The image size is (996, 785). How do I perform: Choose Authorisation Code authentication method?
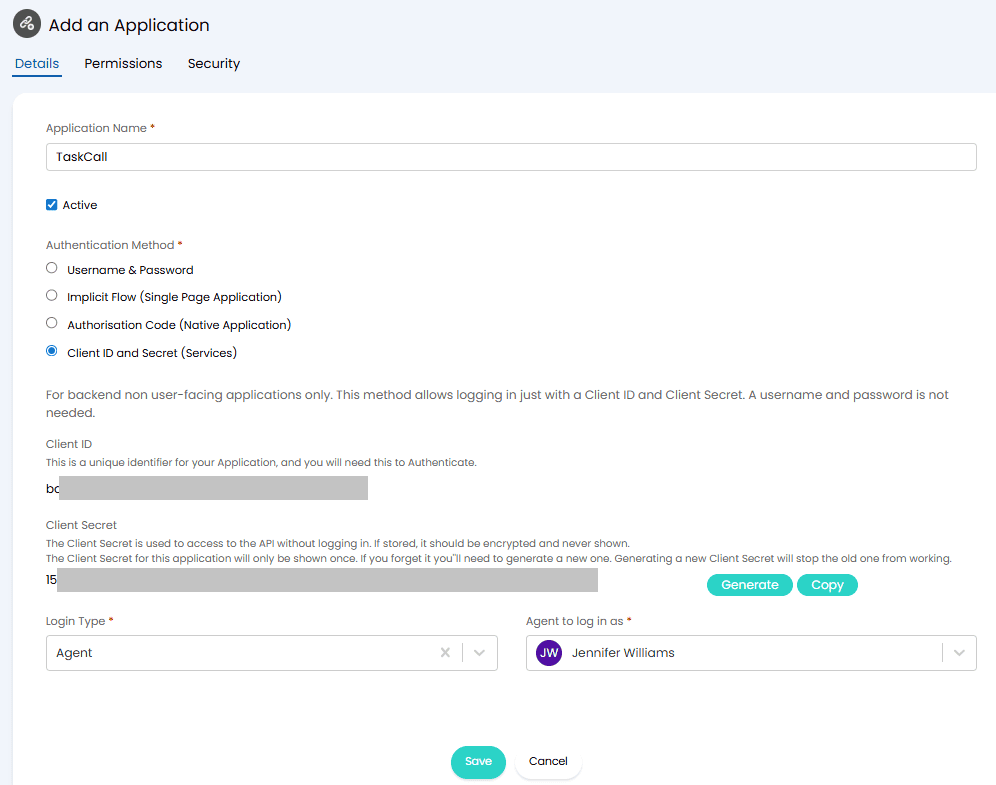(x=51, y=323)
